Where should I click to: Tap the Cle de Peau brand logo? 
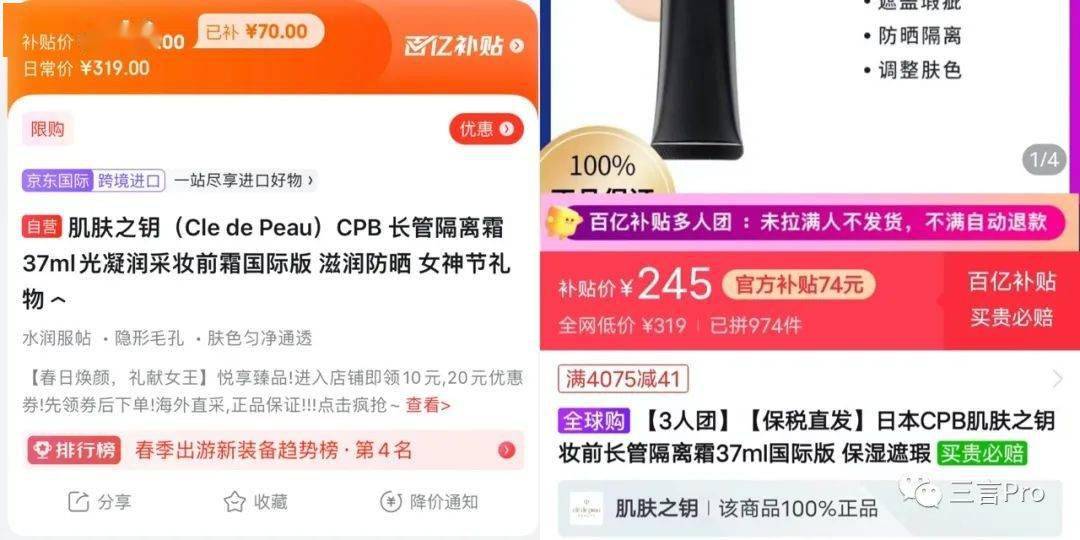586,509
